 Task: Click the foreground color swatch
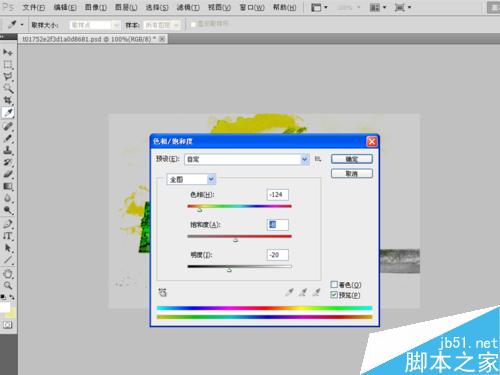pyautogui.click(x=5, y=307)
